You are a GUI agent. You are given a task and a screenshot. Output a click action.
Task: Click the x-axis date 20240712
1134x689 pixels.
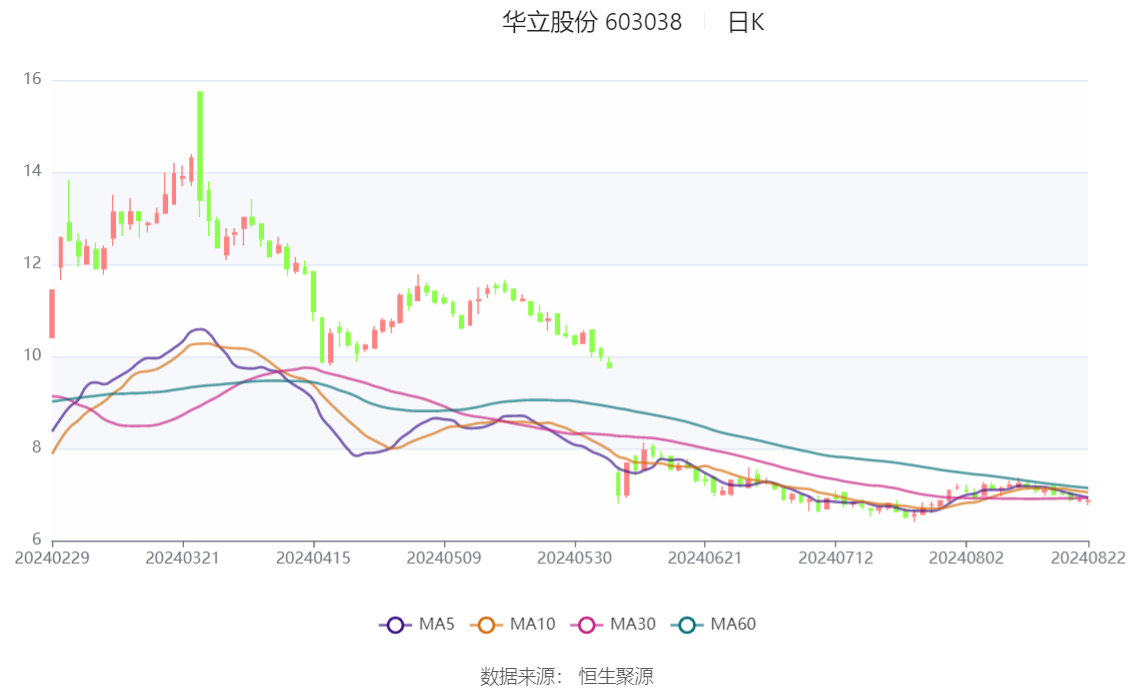(x=835, y=558)
